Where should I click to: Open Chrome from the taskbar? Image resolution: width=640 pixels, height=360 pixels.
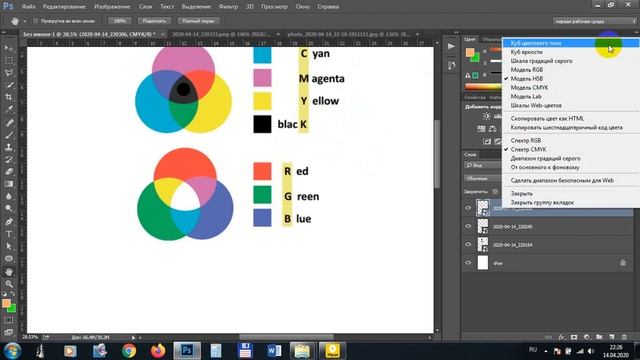point(129,351)
